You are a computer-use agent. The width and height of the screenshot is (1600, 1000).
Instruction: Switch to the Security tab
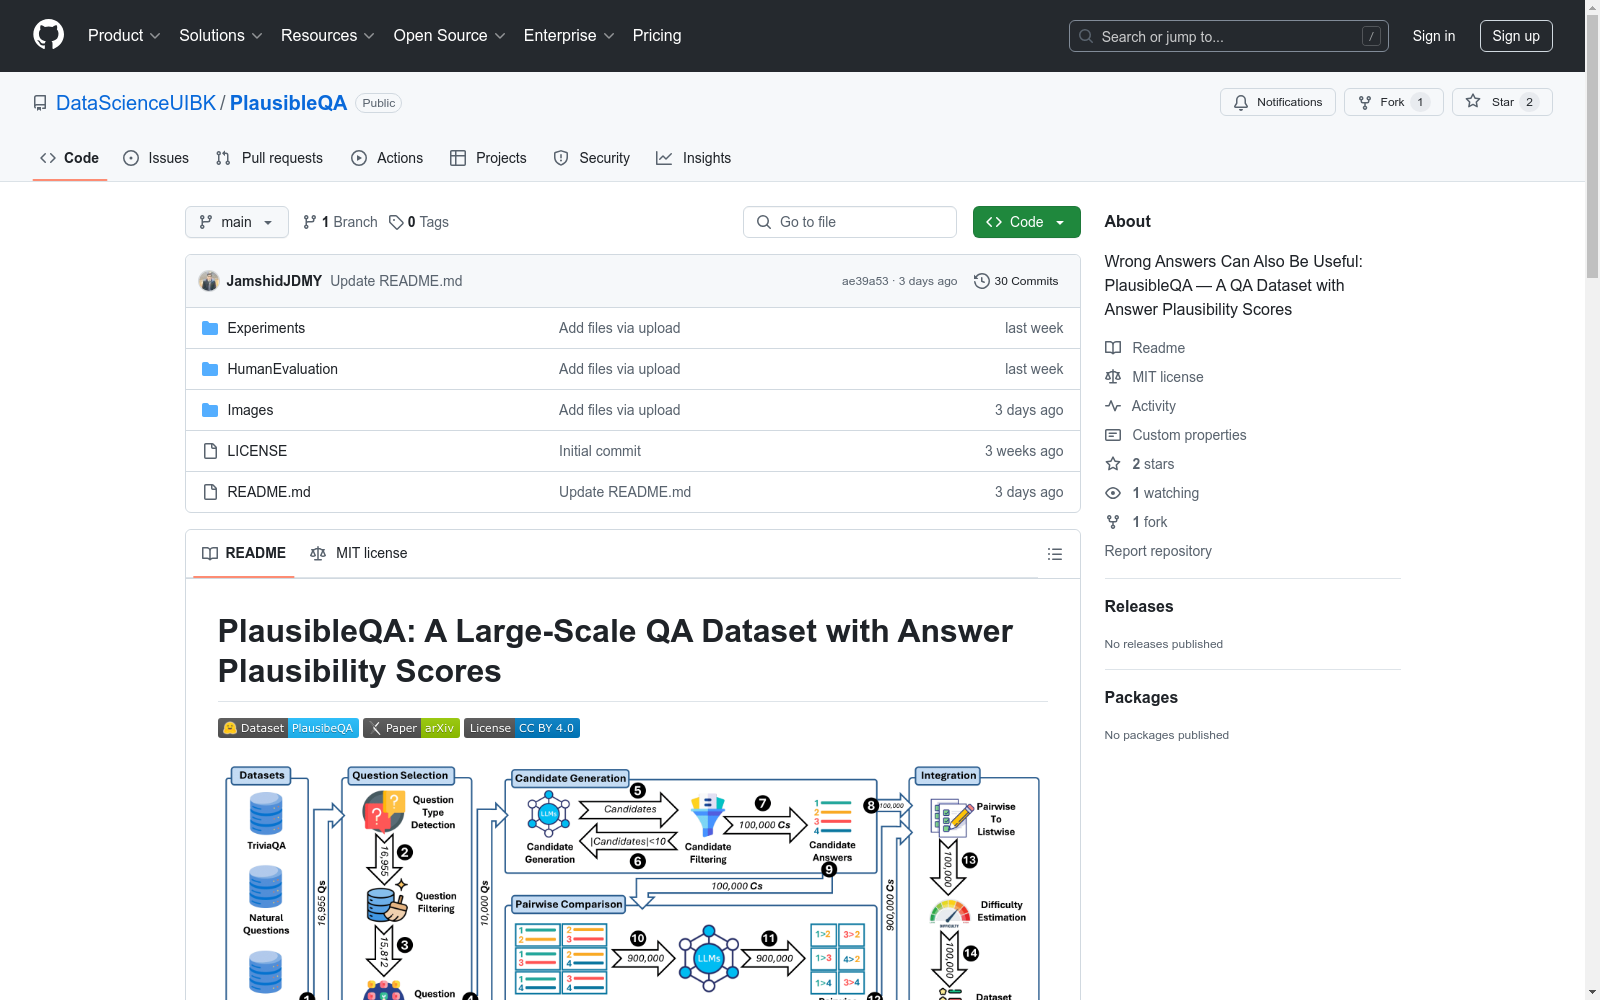tap(592, 158)
